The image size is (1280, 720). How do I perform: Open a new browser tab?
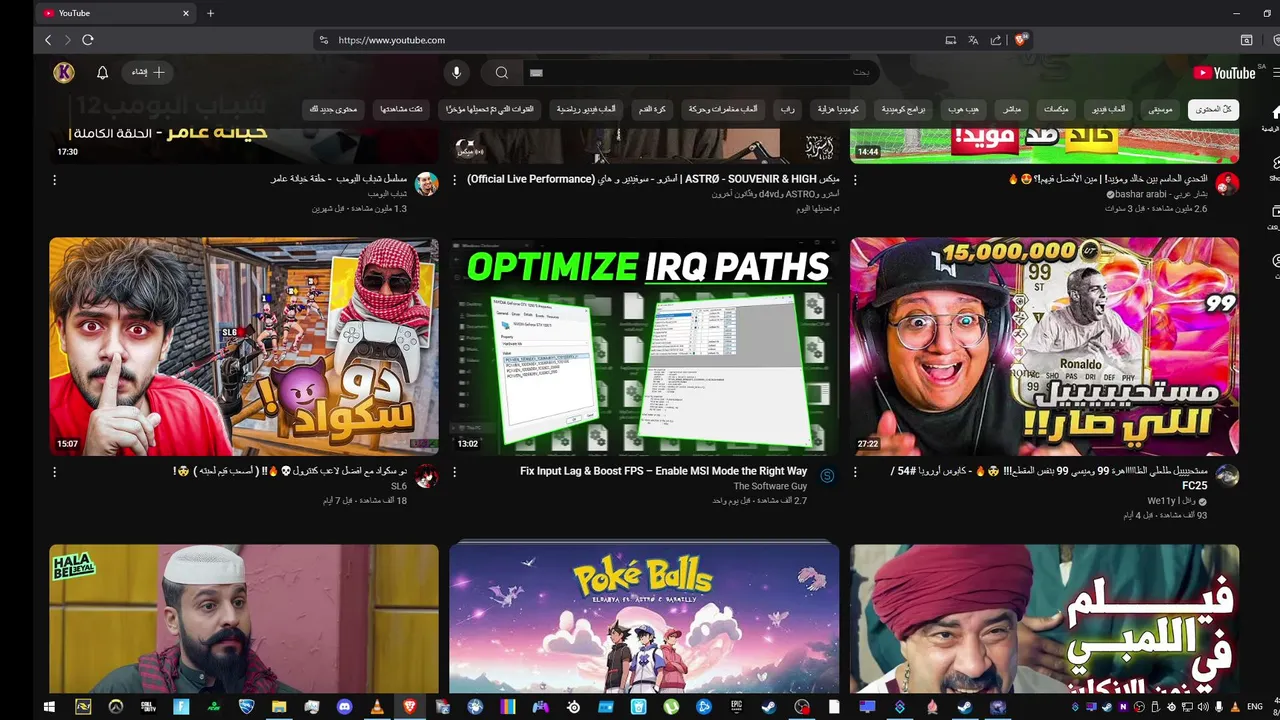(210, 13)
